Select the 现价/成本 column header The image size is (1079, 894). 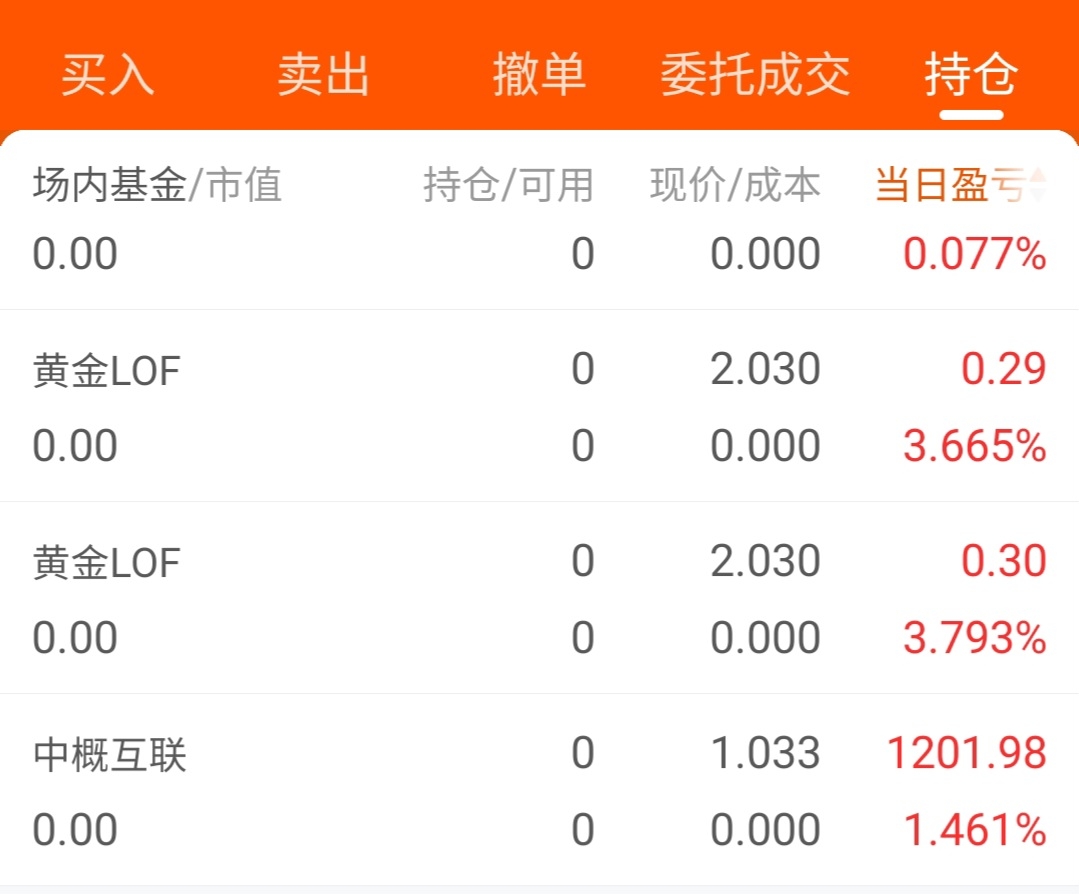pyautogui.click(x=735, y=185)
